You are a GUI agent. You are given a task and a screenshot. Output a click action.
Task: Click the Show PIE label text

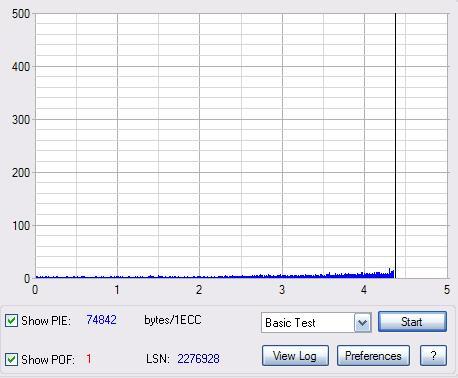point(46,321)
